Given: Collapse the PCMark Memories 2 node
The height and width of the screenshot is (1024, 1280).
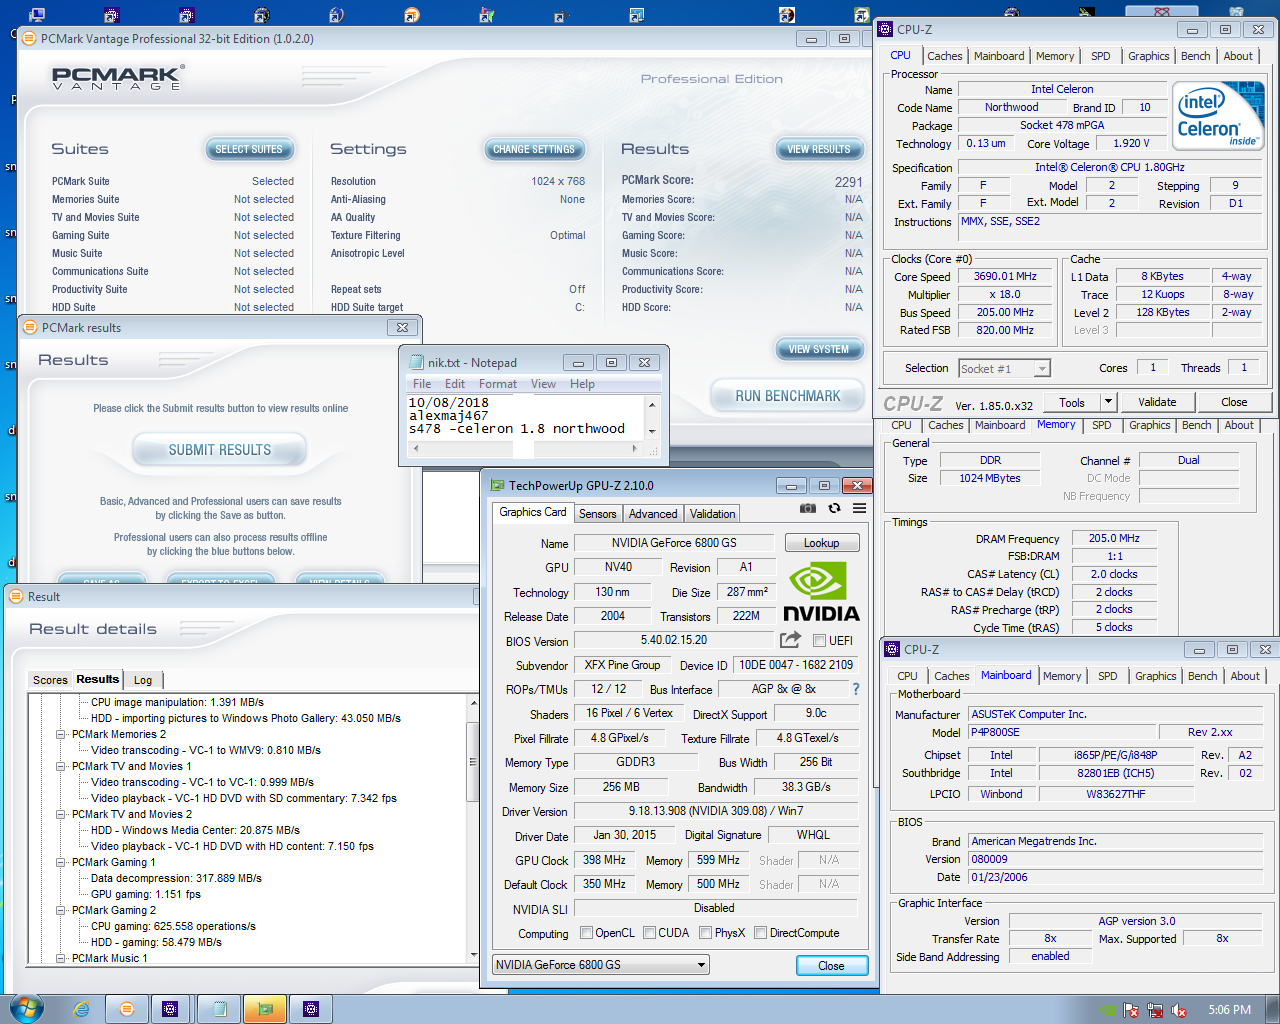Looking at the screenshot, I should click(x=62, y=734).
